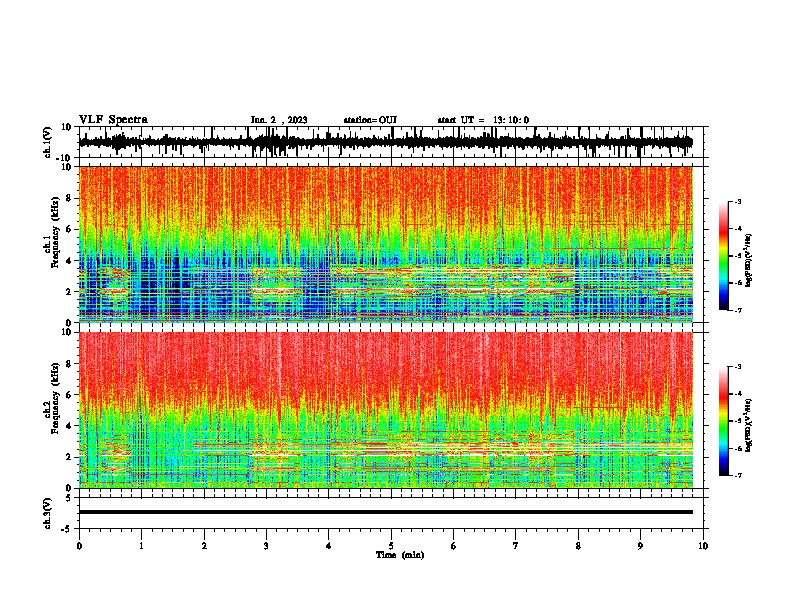Click the "6" kHz tick on ch.2 spectrogram
The image size is (792, 612).
pyautogui.click(x=69, y=395)
